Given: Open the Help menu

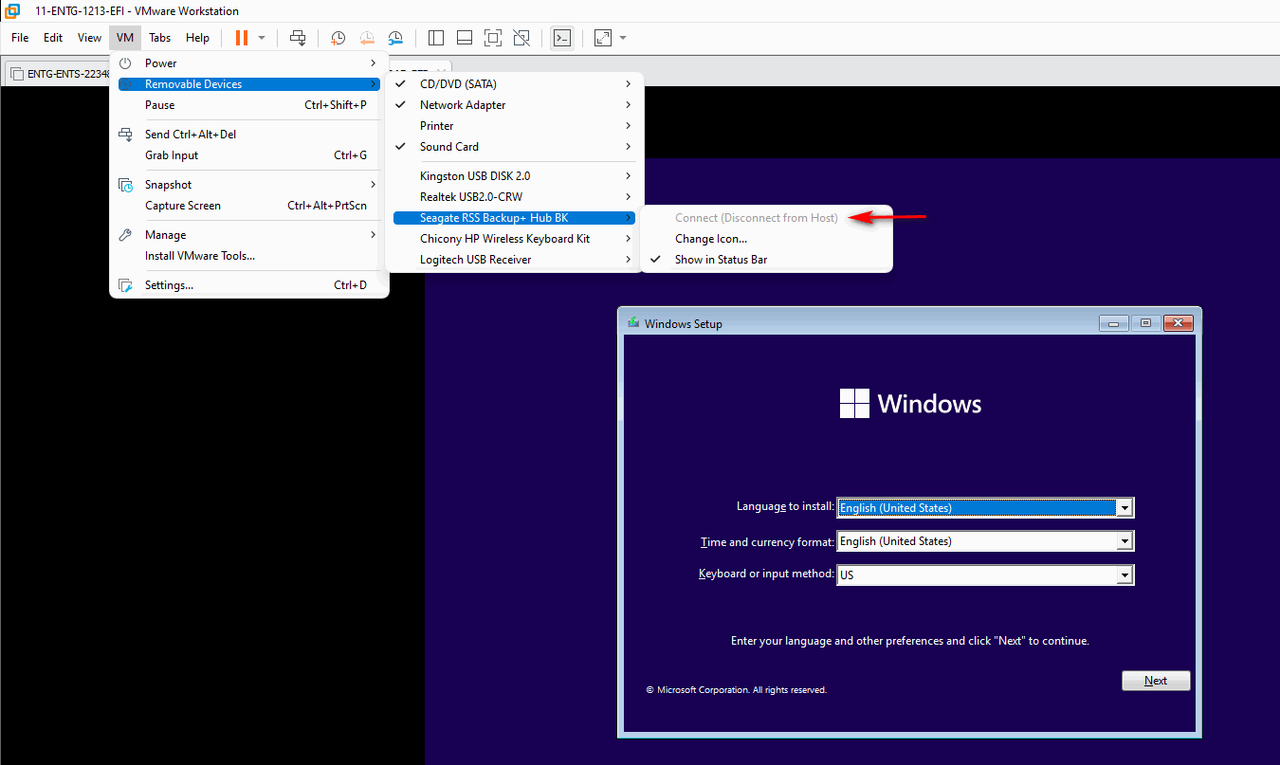Looking at the screenshot, I should (x=198, y=38).
